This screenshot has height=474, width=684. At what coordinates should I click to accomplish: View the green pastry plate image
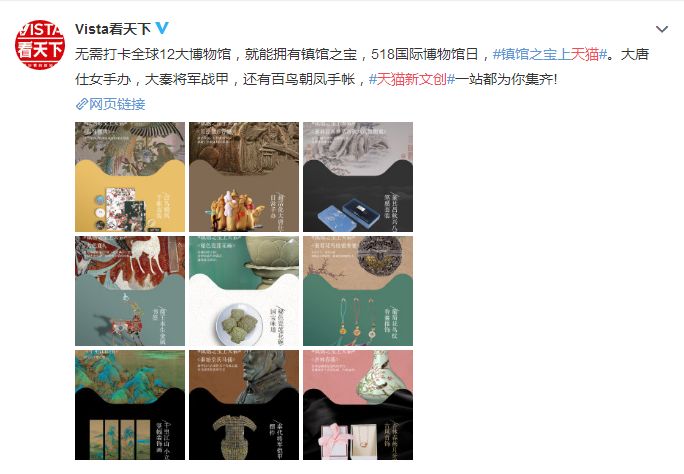tap(244, 291)
